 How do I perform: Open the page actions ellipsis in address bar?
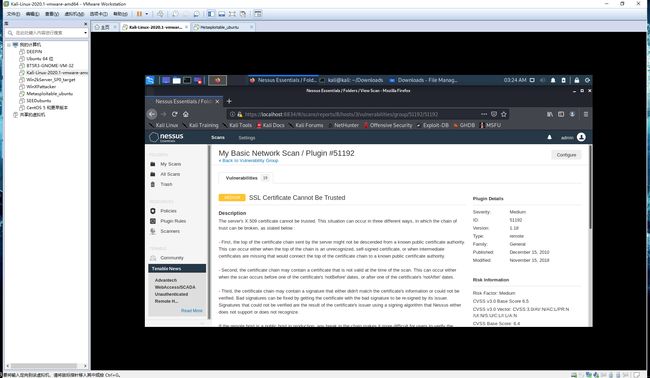[484, 114]
